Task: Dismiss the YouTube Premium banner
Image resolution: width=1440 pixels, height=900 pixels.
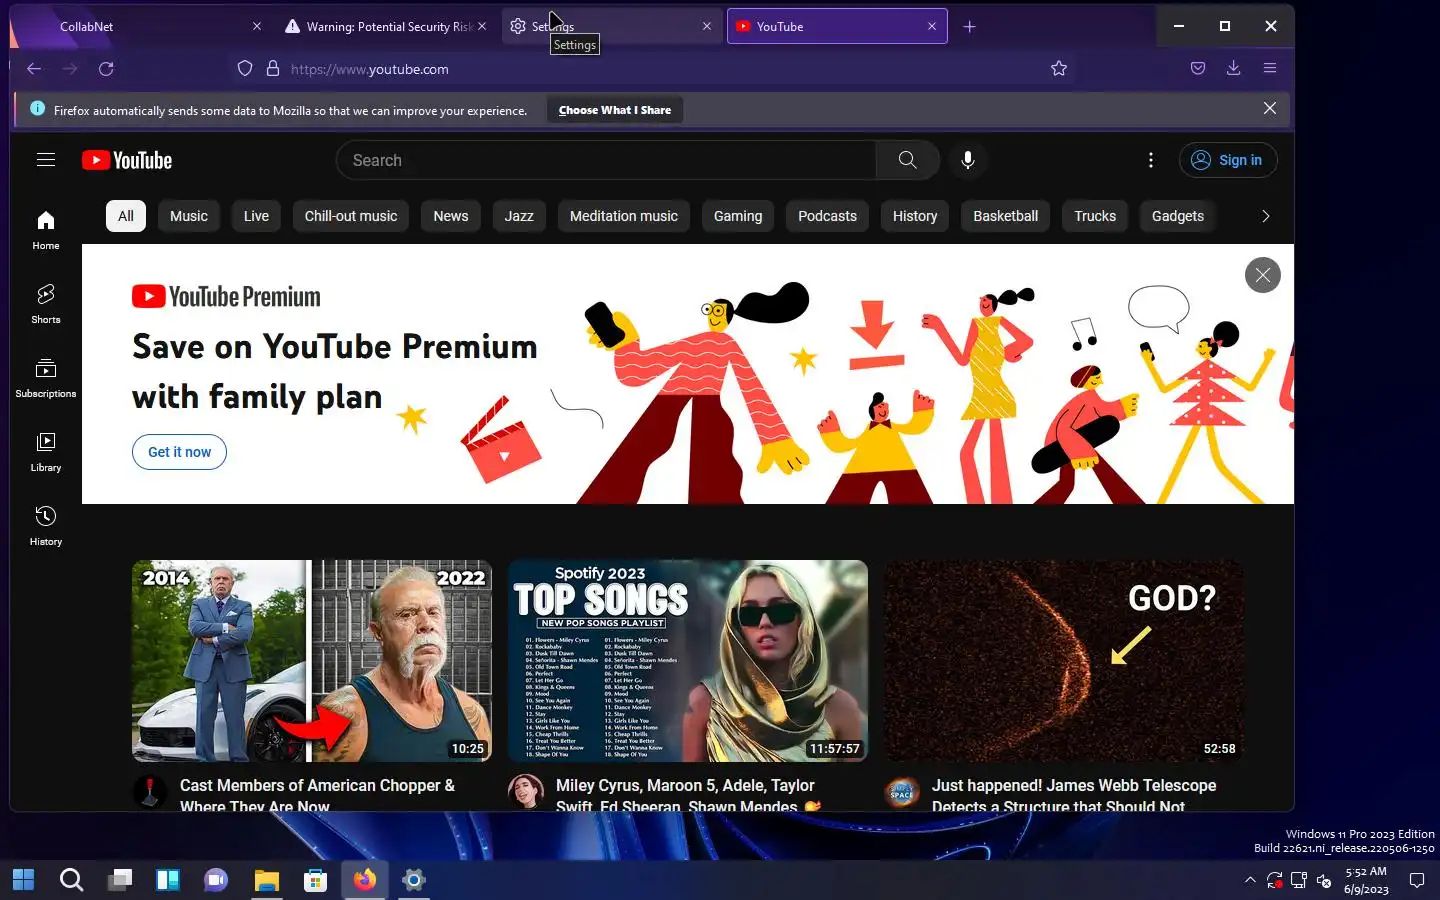Action: (x=1263, y=275)
